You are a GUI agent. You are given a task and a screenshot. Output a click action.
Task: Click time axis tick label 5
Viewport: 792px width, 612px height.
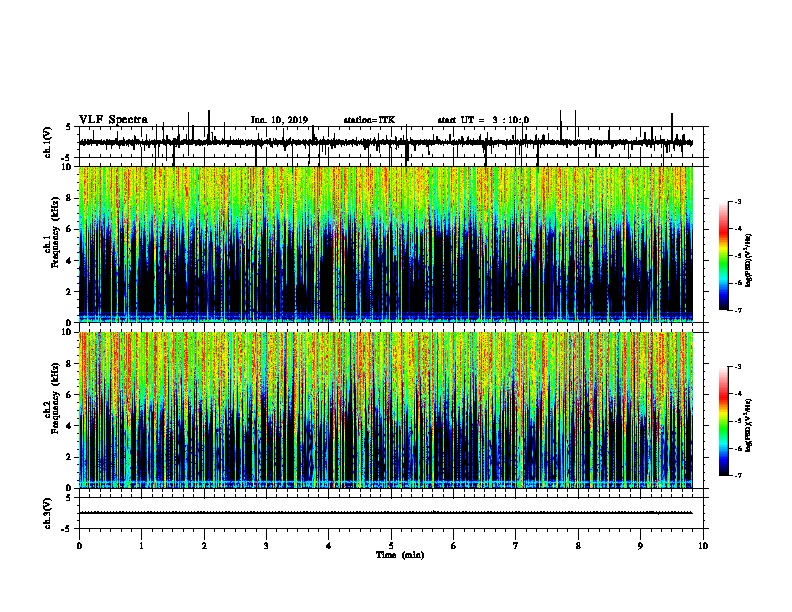click(391, 546)
